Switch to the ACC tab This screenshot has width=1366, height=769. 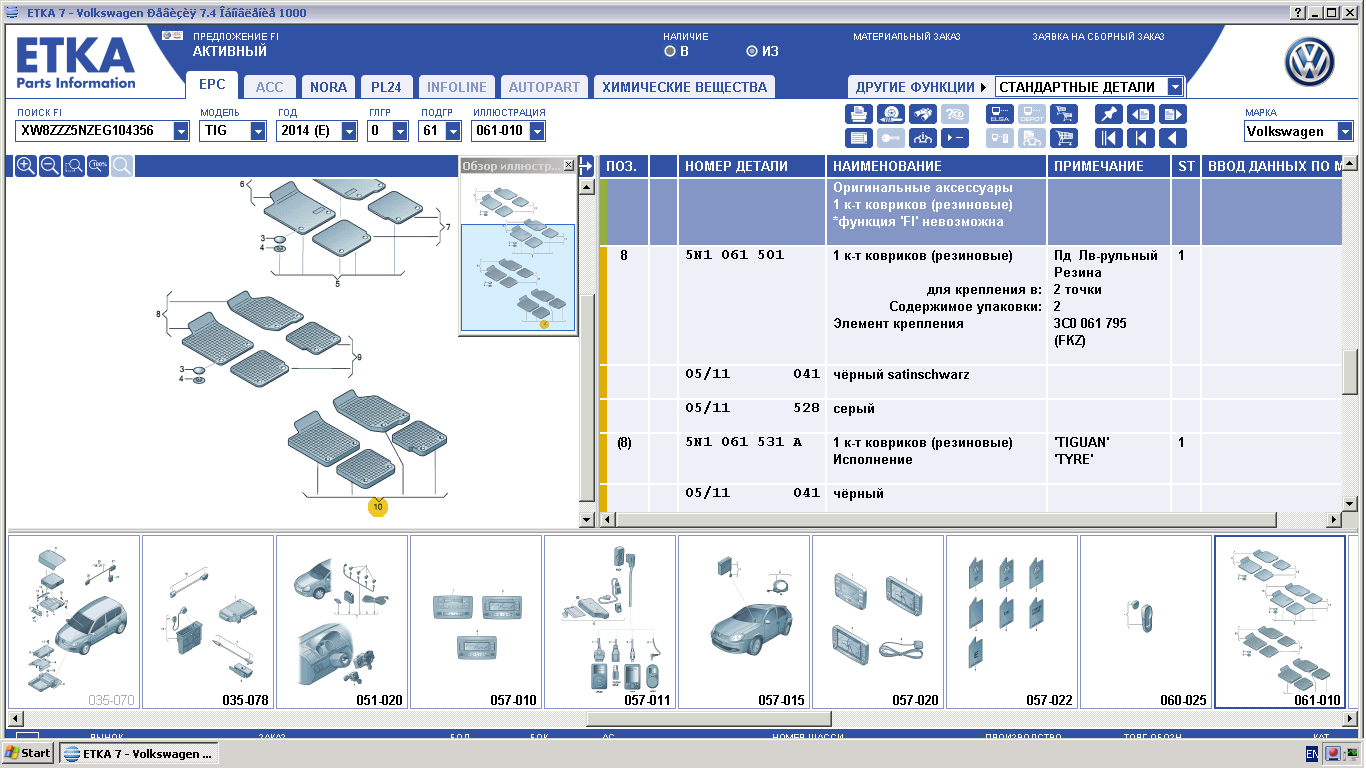(270, 87)
